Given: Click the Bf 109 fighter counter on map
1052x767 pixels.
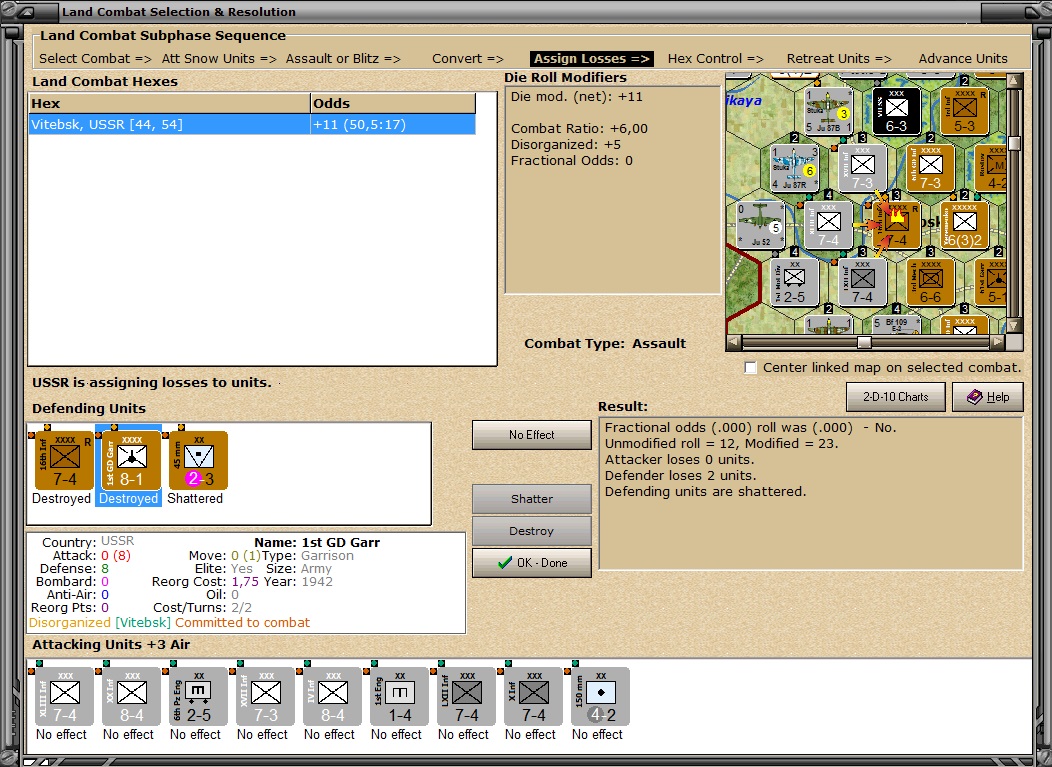Looking at the screenshot, I should [896, 325].
